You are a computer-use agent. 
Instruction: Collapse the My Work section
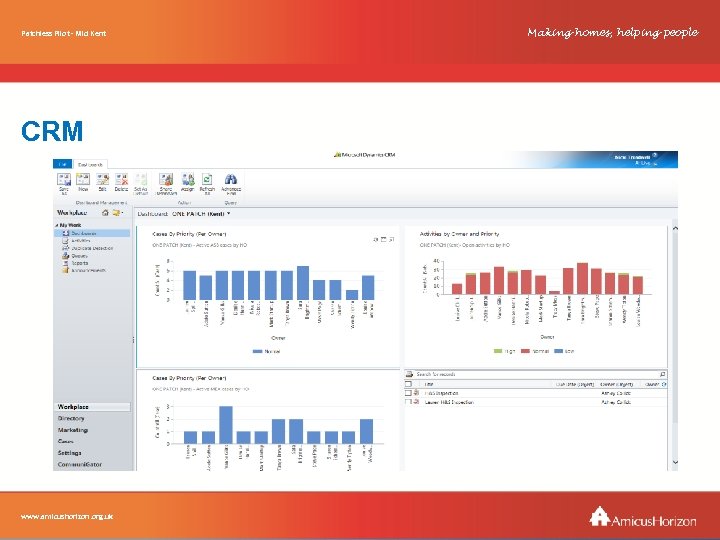57,225
